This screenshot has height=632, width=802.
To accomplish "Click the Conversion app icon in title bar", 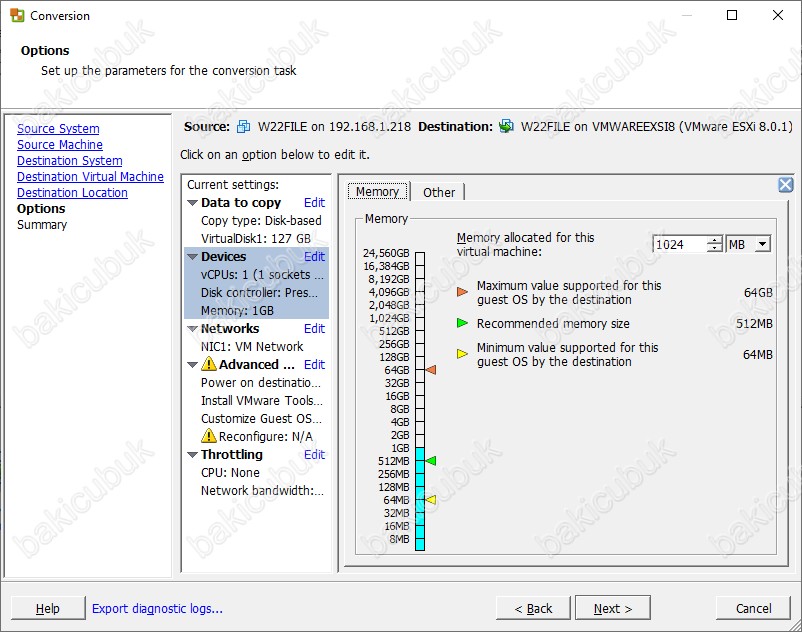I will pyautogui.click(x=17, y=15).
